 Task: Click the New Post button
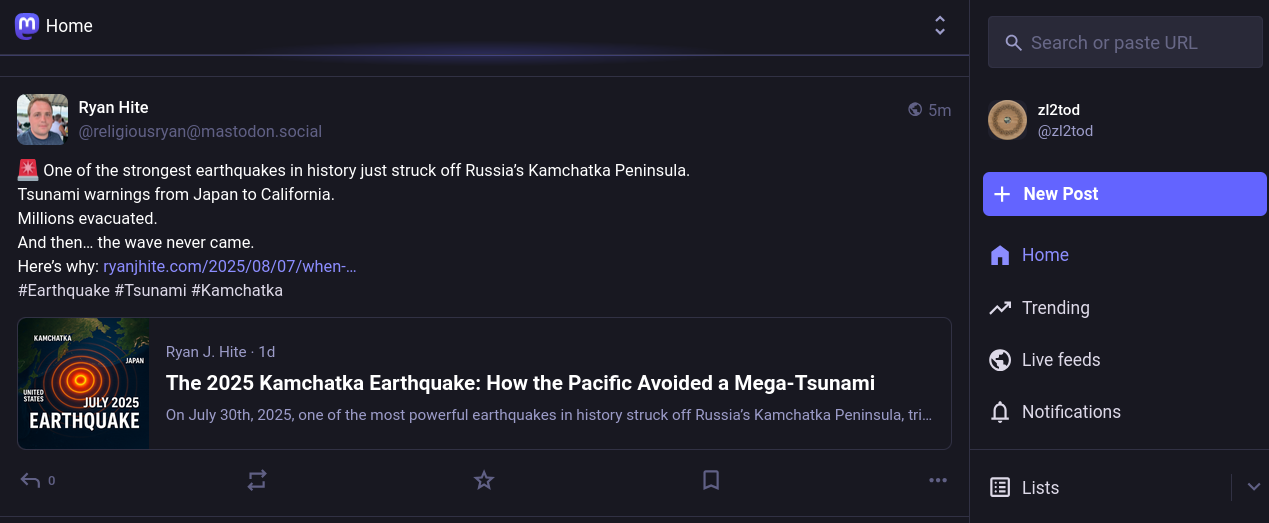(x=1124, y=194)
